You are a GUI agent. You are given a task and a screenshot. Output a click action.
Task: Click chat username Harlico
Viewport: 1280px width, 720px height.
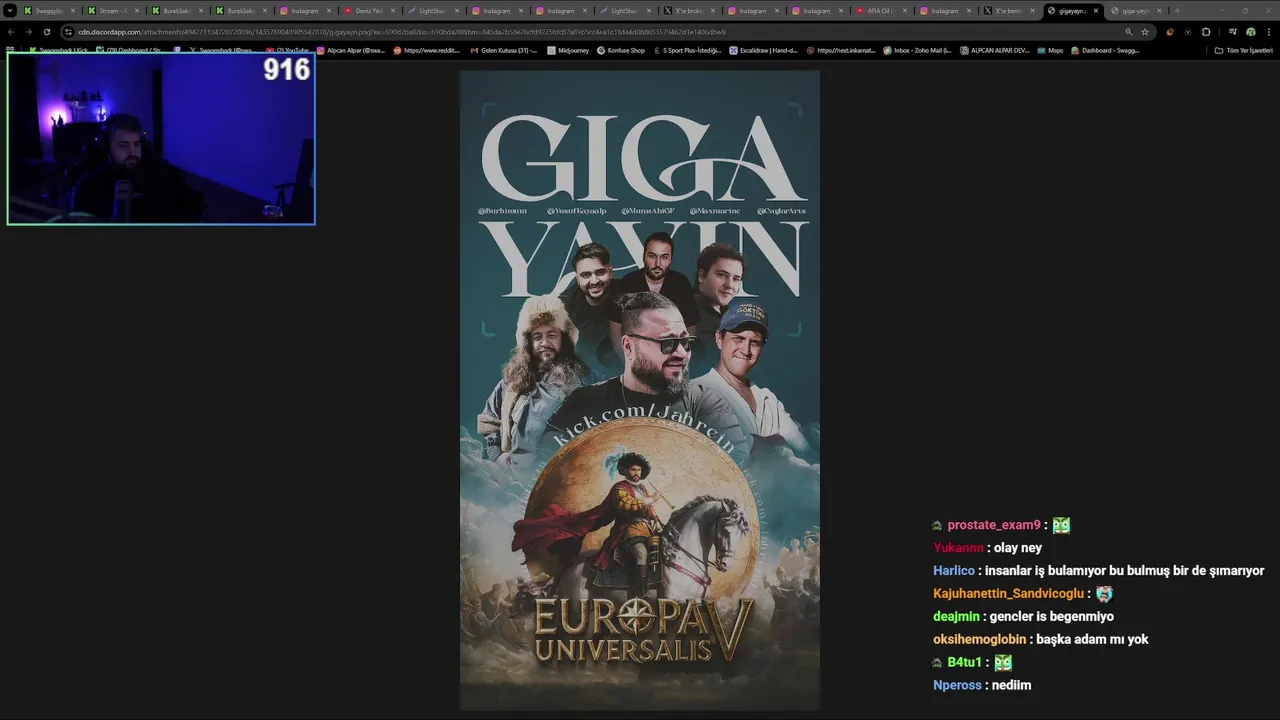954,571
